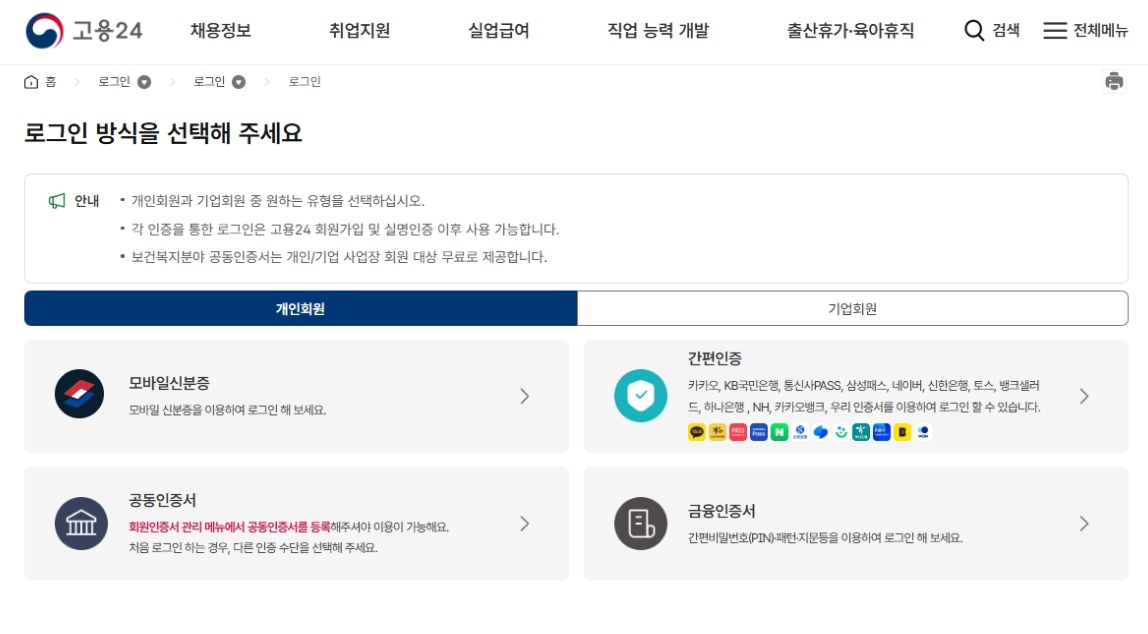The width and height of the screenshot is (1148, 634).
Task: Expand the 간편인증 panel chevron
Action: pos(1084,396)
